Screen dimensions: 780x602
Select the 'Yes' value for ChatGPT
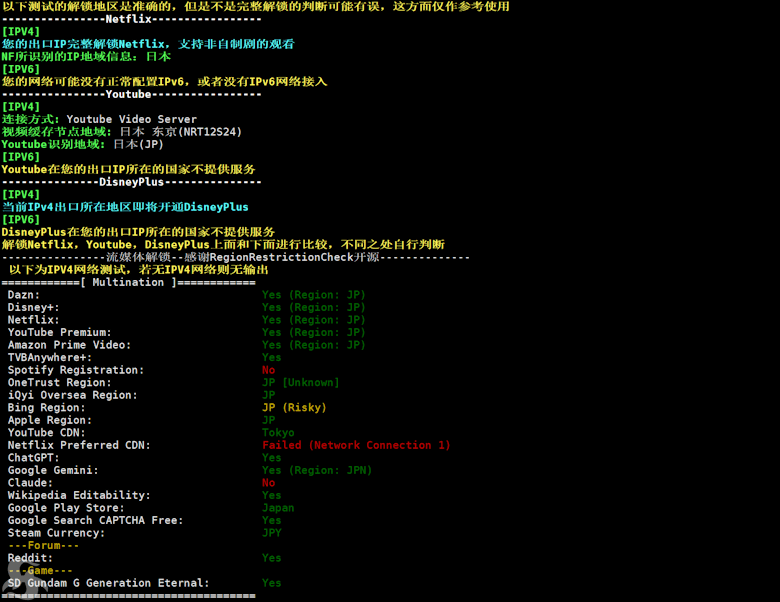(272, 458)
